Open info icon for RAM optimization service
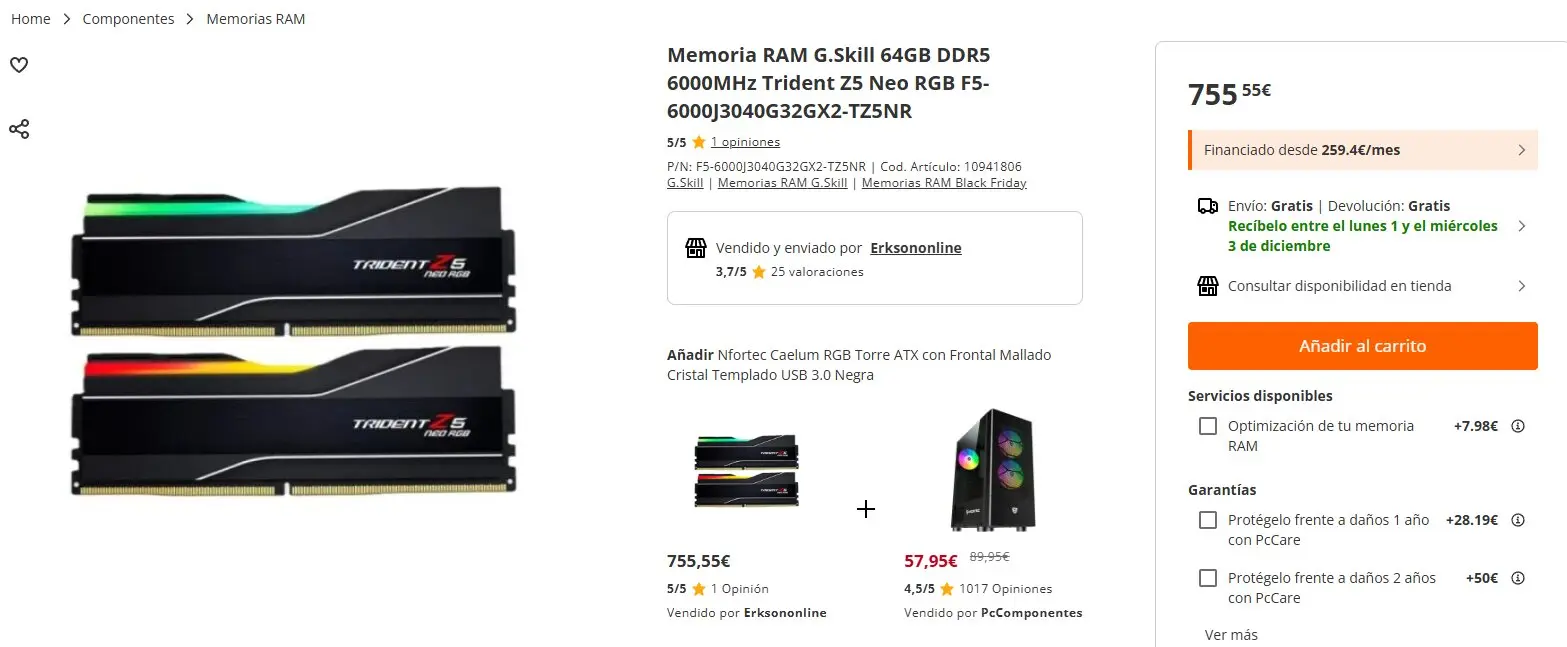Screen dimensions: 1567x647 1517,426
